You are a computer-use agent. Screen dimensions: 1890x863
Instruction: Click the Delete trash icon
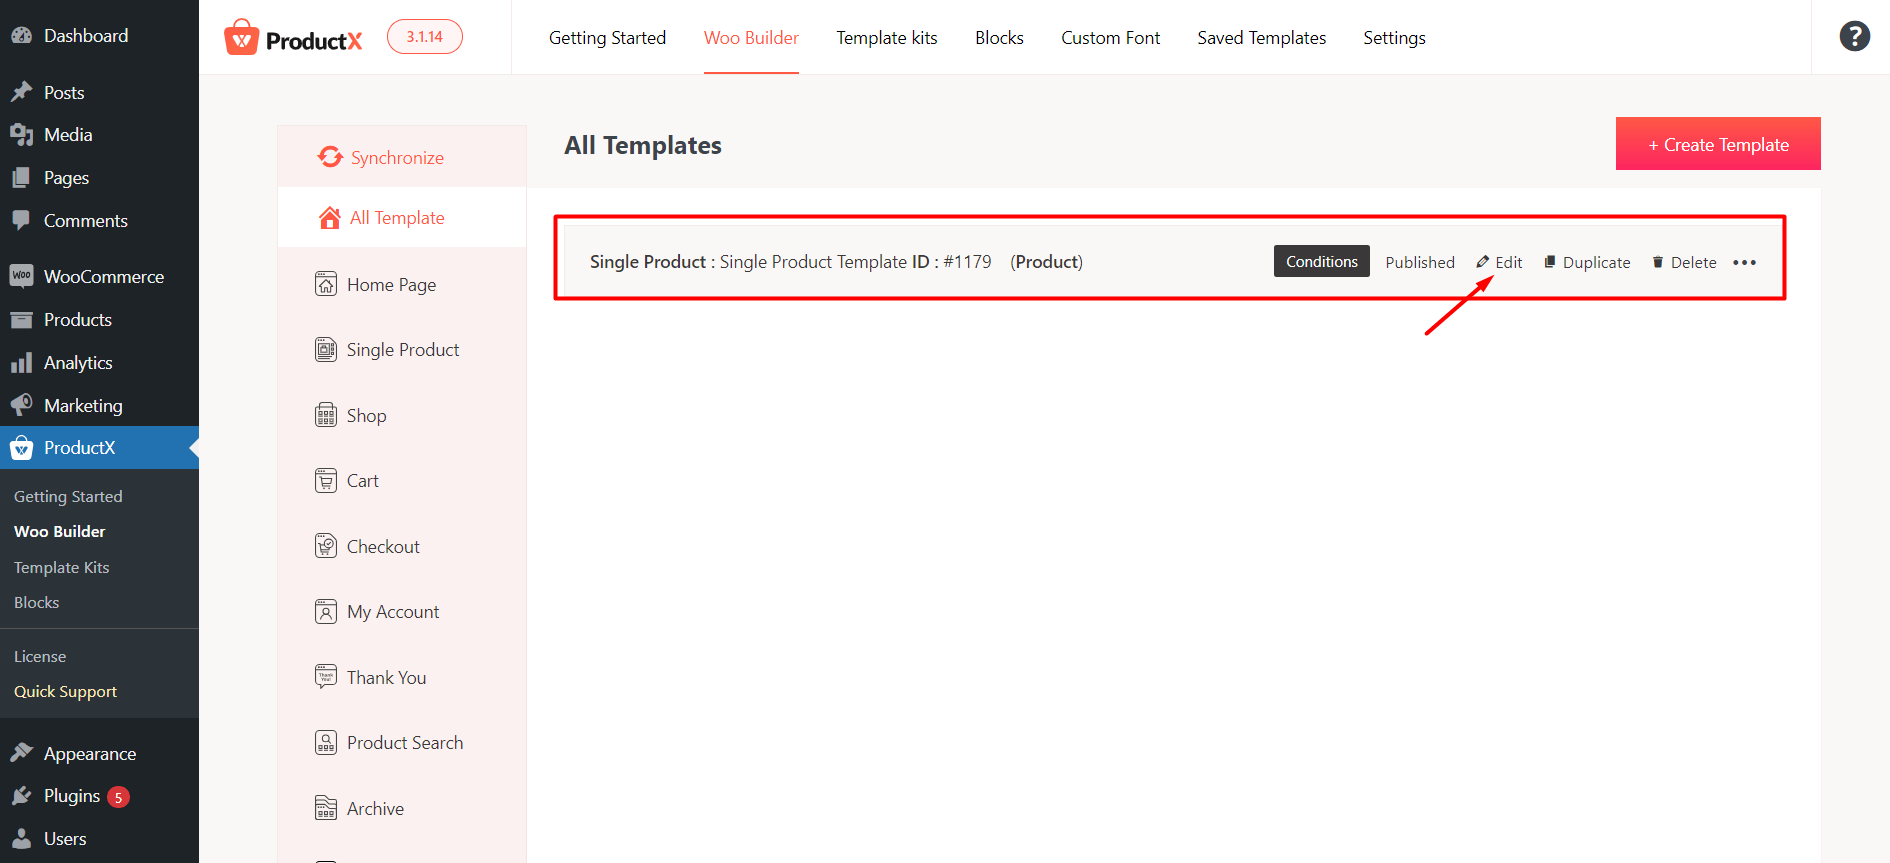tap(1658, 262)
